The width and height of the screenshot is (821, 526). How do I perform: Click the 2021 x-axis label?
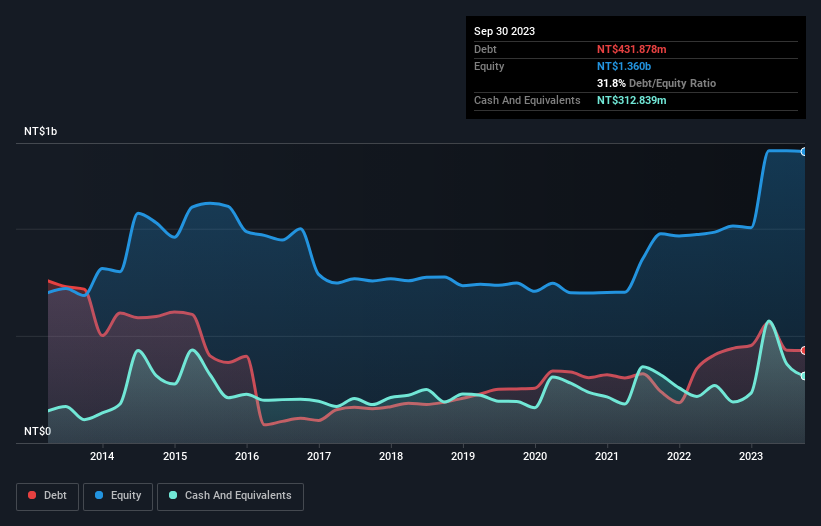[607, 456]
